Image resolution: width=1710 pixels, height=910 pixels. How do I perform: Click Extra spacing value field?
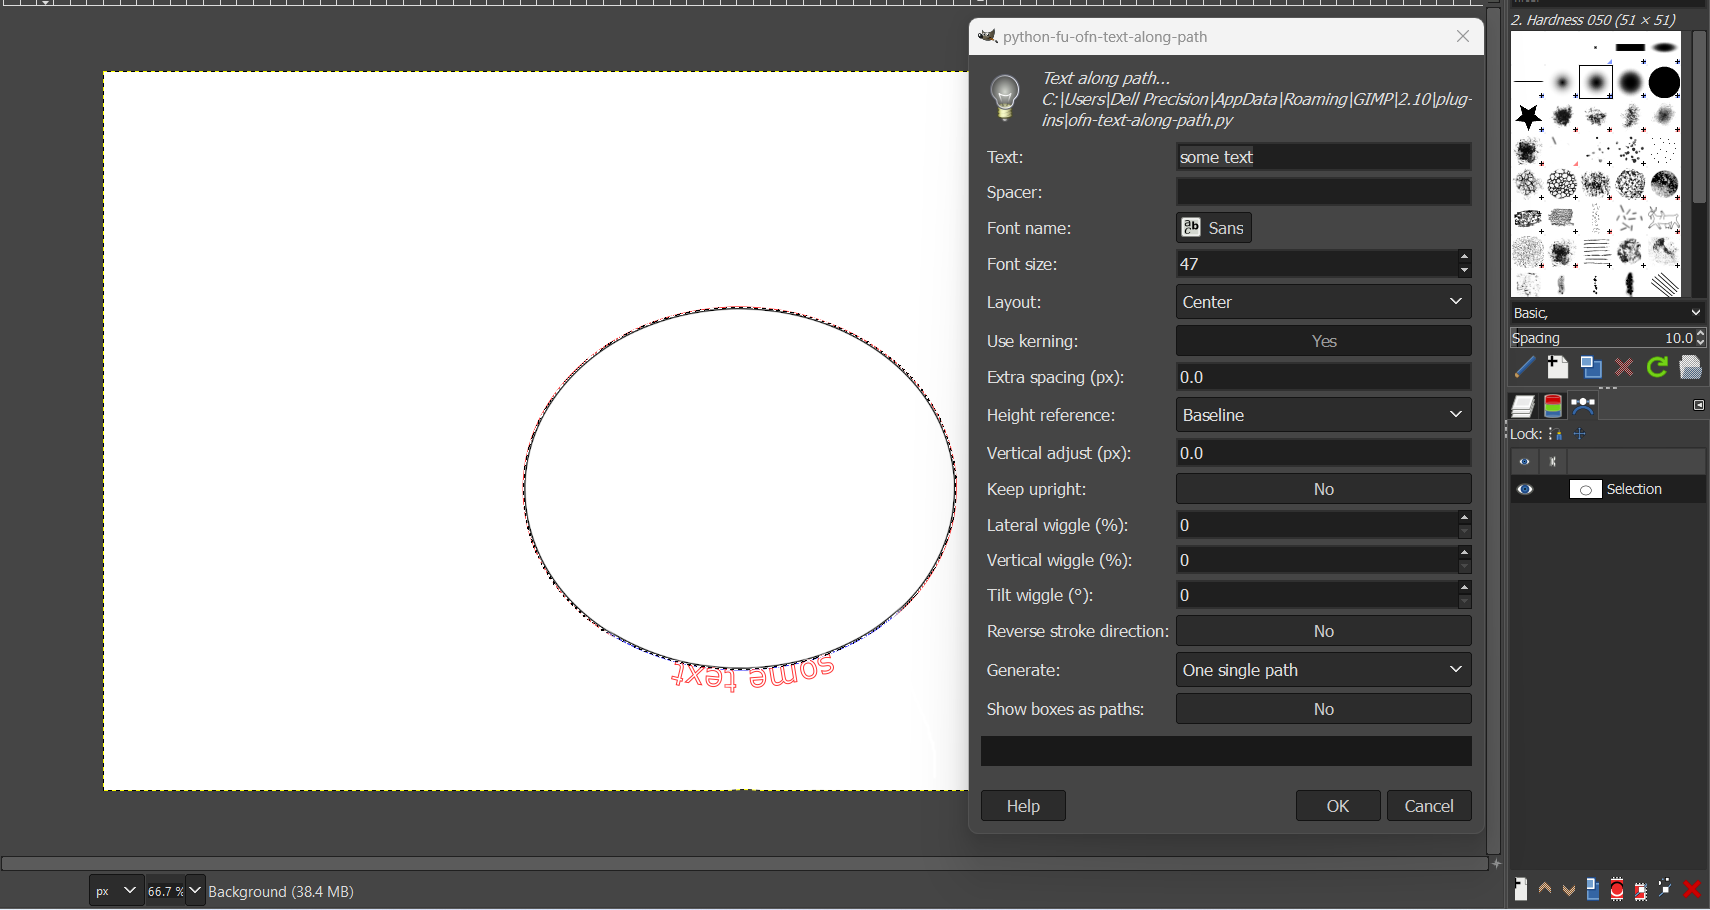point(1323,377)
